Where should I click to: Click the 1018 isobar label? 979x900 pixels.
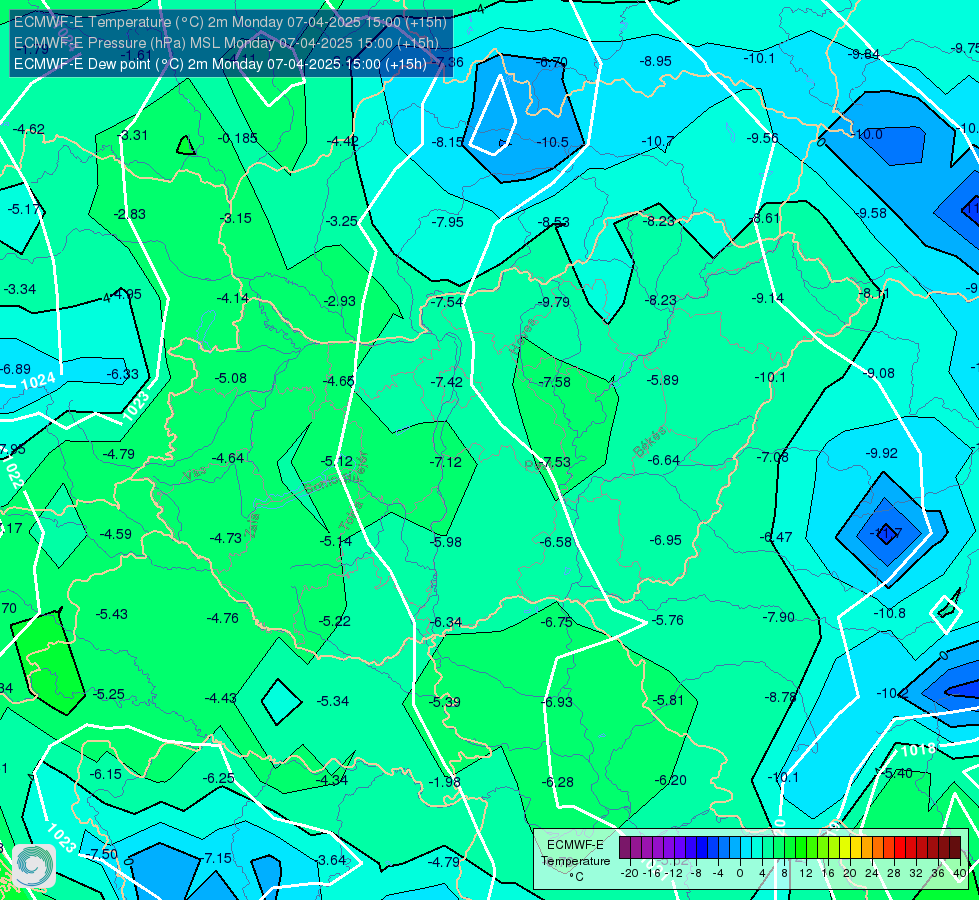918,749
